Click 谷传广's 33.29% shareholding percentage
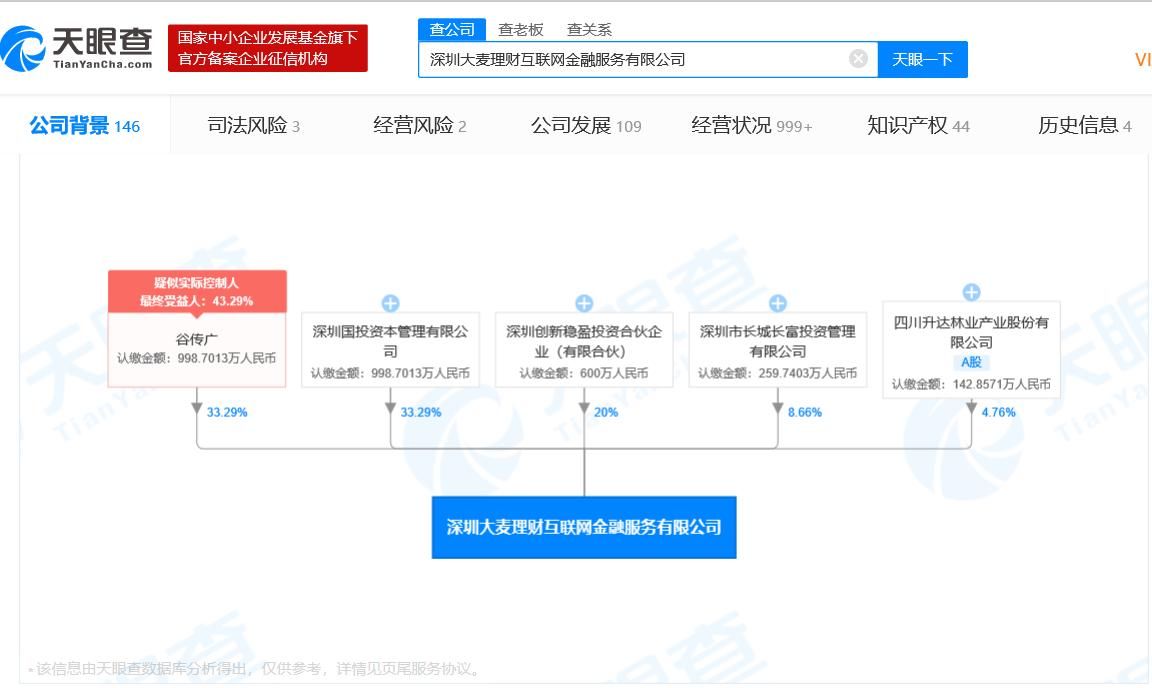The height and width of the screenshot is (688, 1152). pos(227,412)
